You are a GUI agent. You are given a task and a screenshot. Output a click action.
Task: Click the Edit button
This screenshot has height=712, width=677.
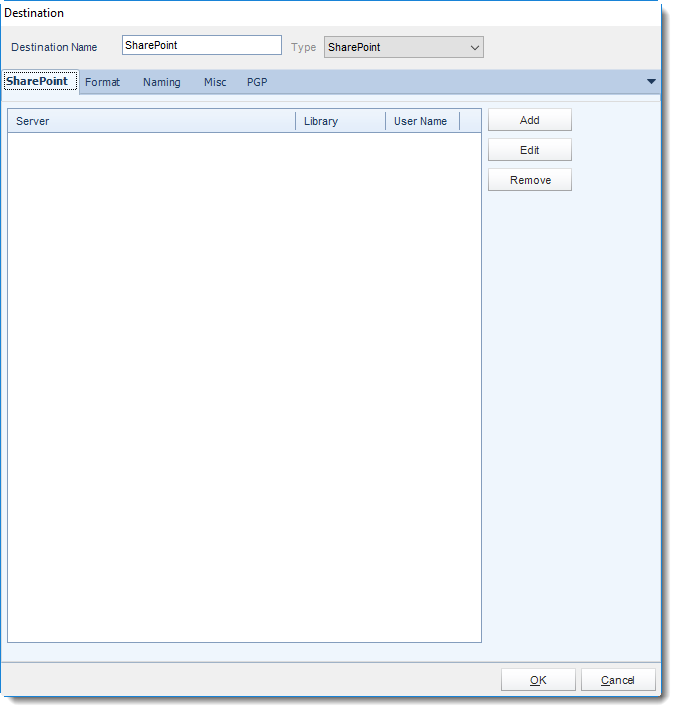tap(529, 150)
